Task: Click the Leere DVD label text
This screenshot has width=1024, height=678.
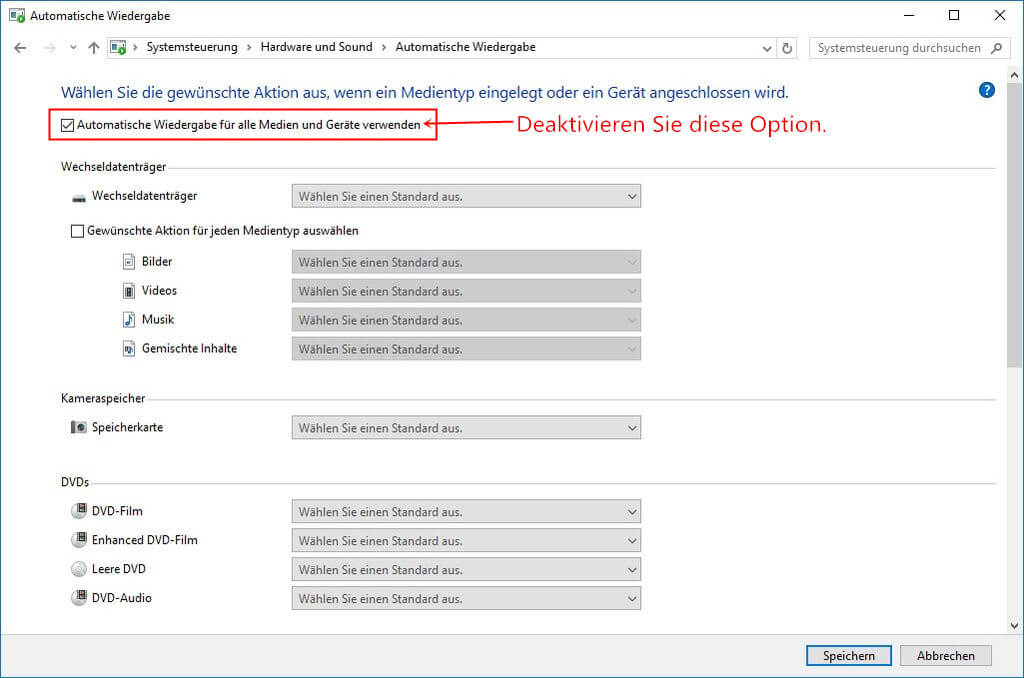Action: [119, 569]
